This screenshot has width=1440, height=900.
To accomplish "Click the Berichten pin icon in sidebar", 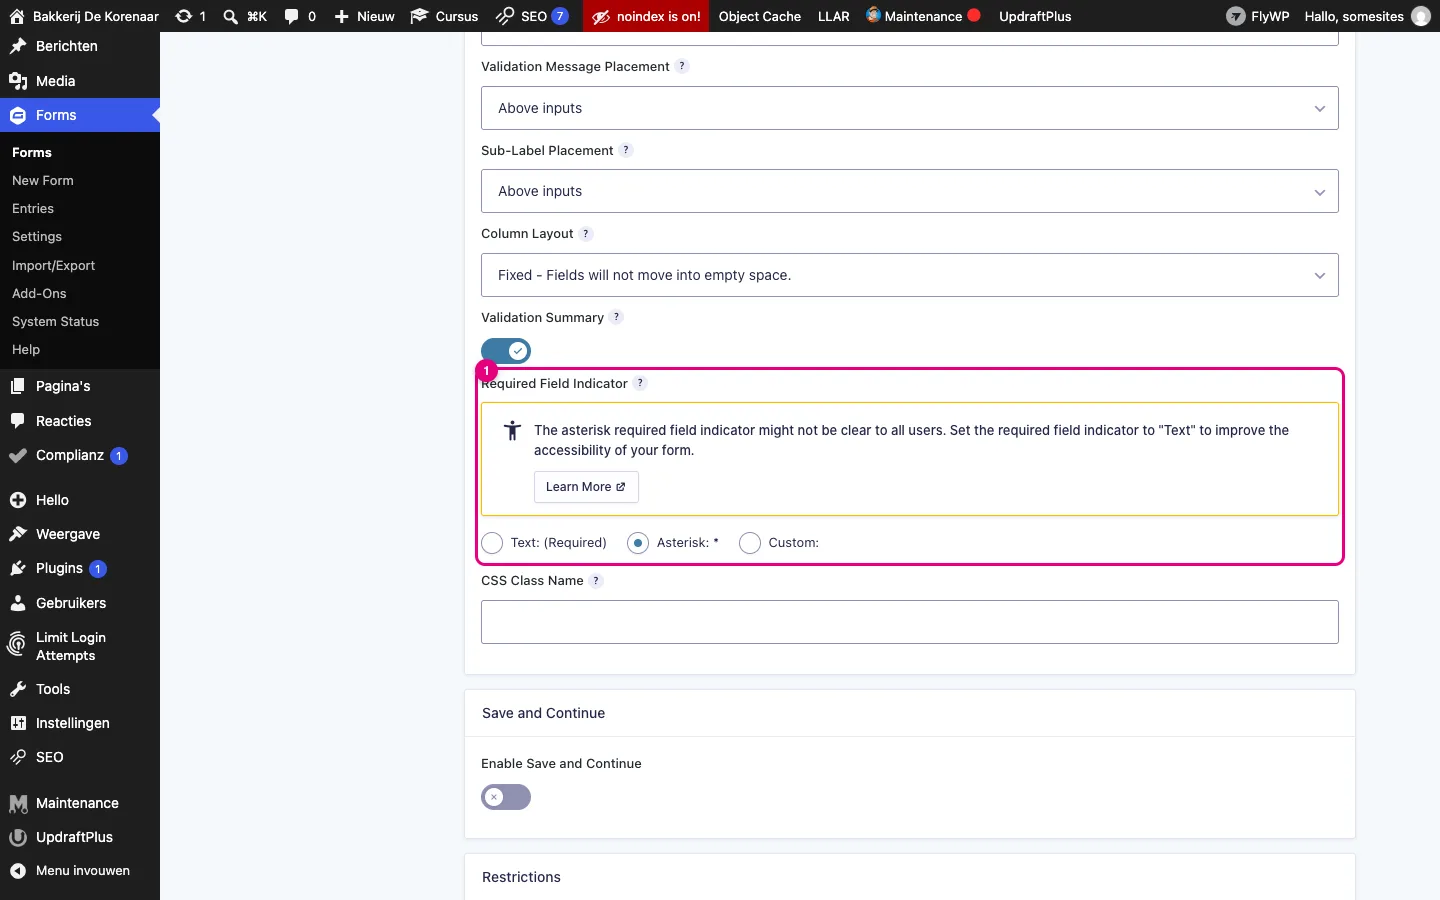I will tap(18, 46).
